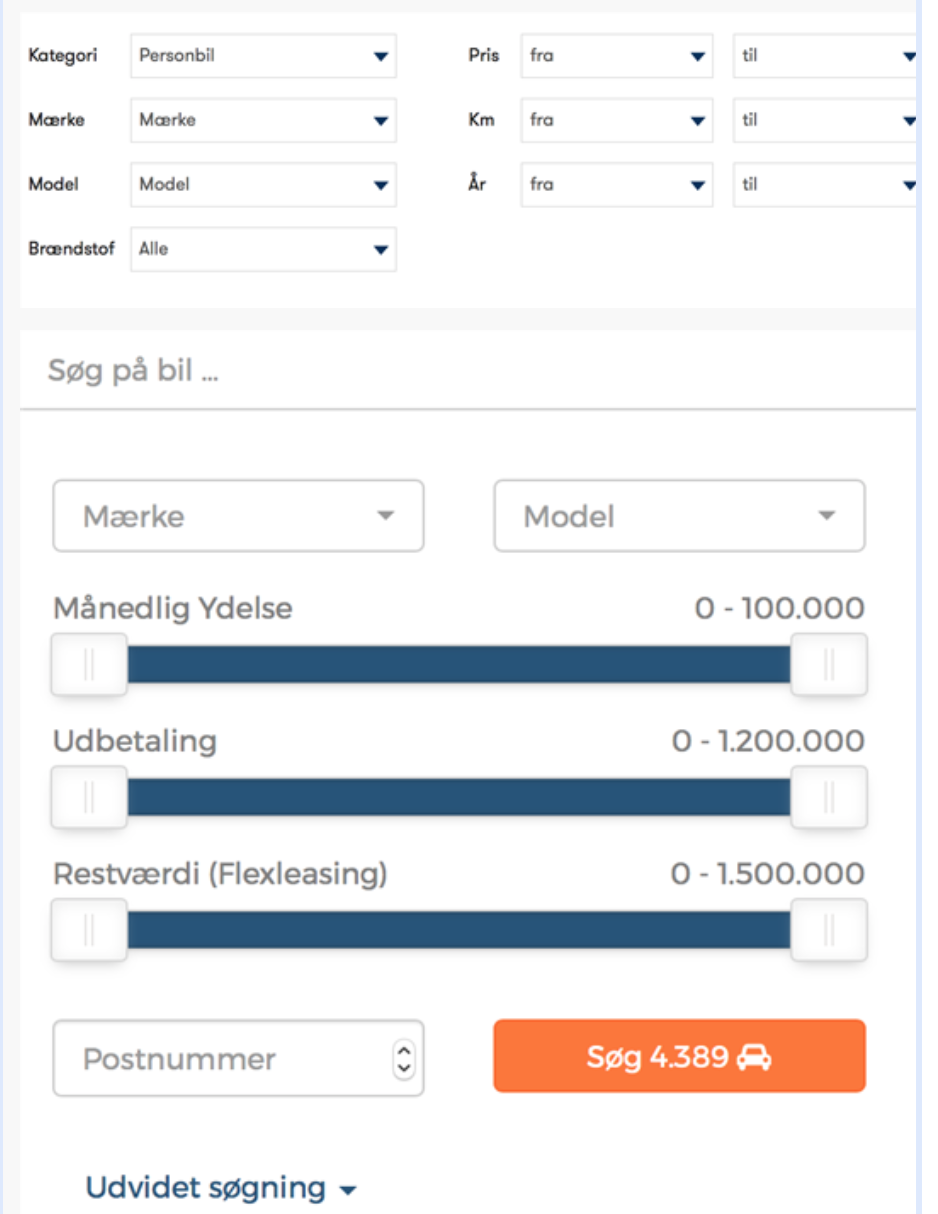
Task: Click the right handle of Månedlig Ydelse slider
Action: pyautogui.click(x=829, y=664)
